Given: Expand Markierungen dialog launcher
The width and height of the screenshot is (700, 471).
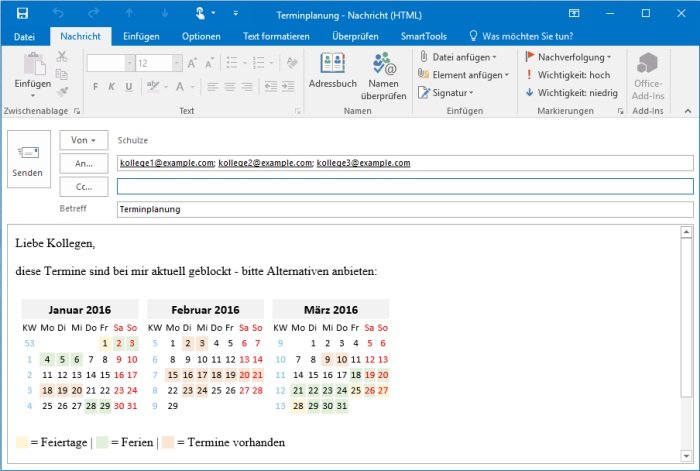Looking at the screenshot, I should pyautogui.click(x=620, y=111).
